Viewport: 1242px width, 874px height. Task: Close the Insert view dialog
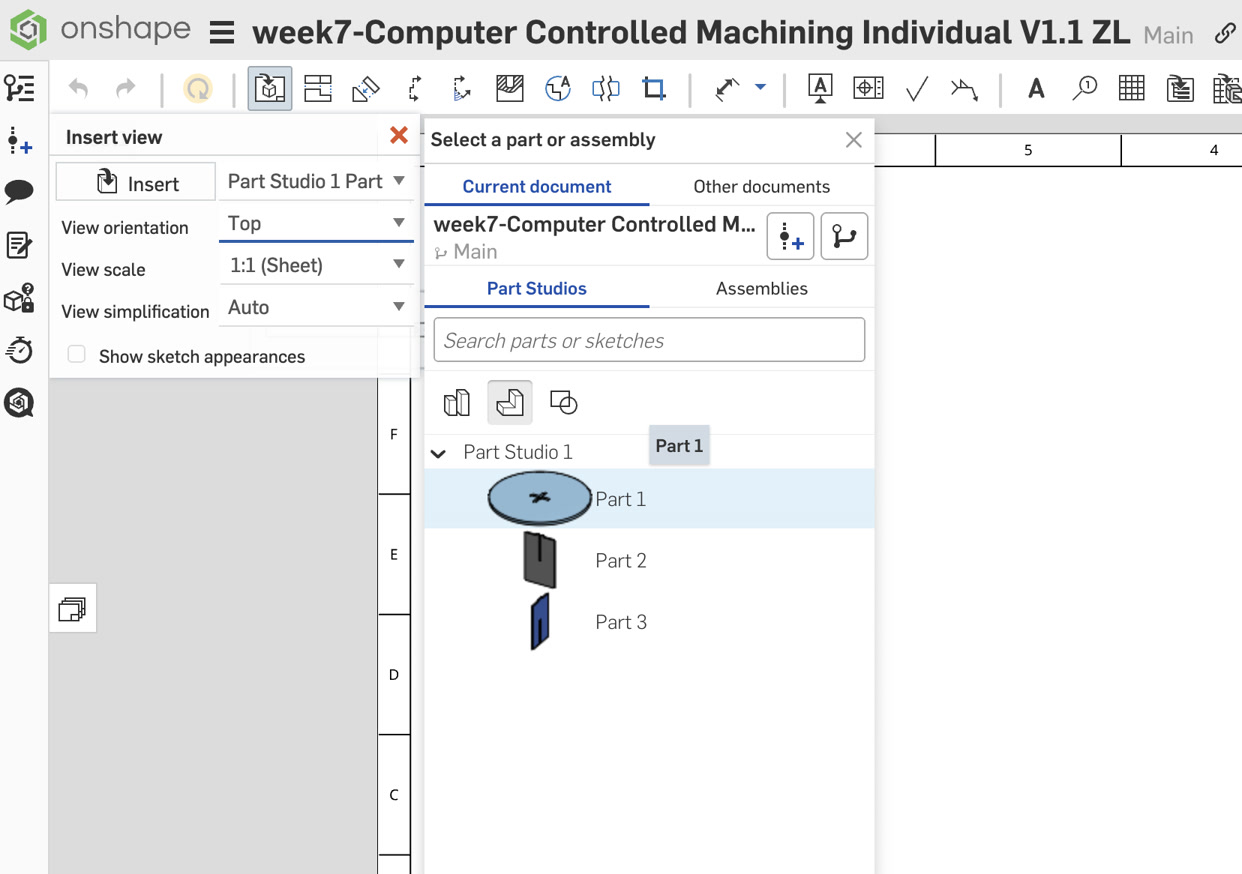pos(399,135)
